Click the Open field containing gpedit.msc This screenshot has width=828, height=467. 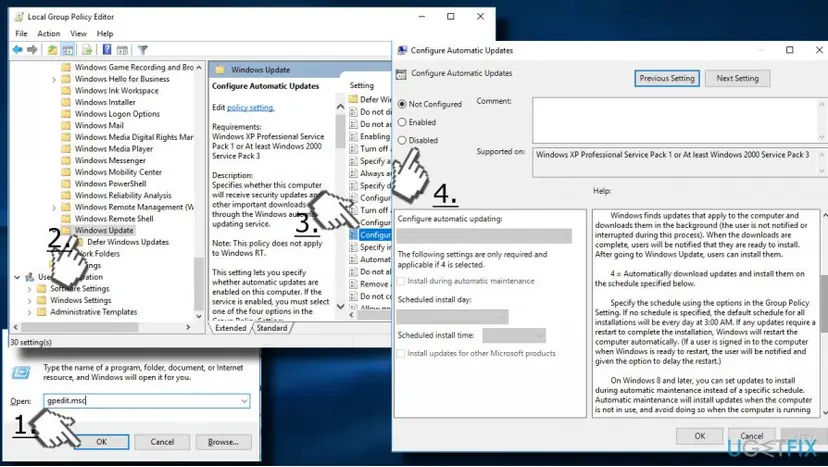point(146,401)
